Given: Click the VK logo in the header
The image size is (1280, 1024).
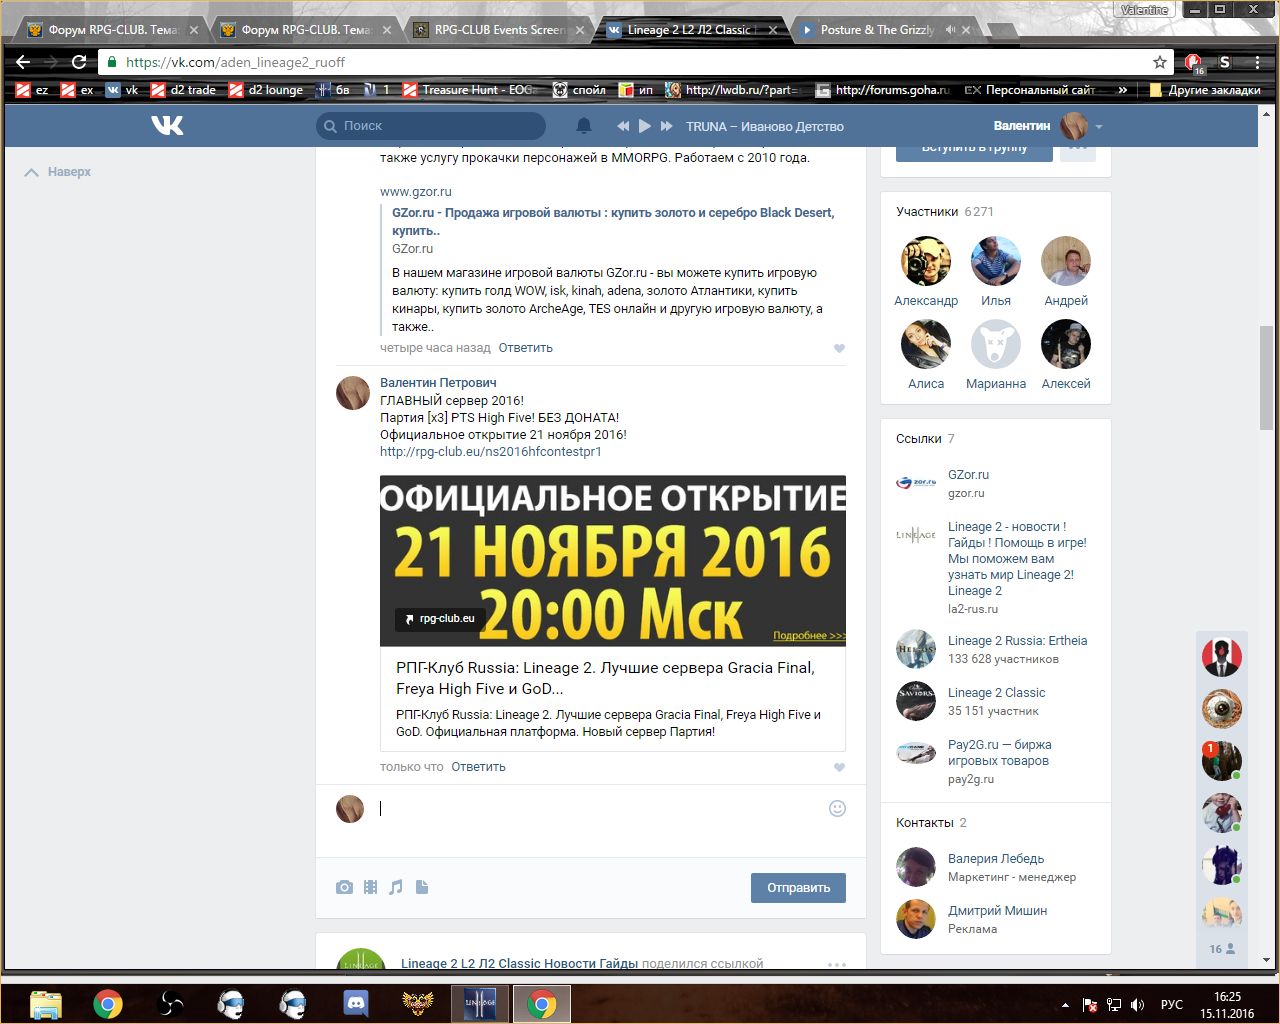Looking at the screenshot, I should coord(167,126).
